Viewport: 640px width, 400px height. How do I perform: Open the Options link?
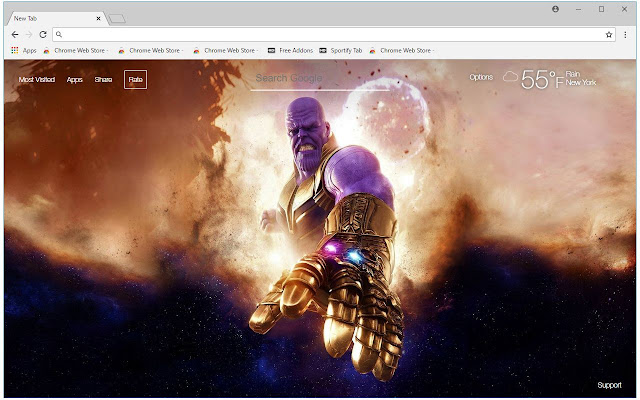point(481,77)
